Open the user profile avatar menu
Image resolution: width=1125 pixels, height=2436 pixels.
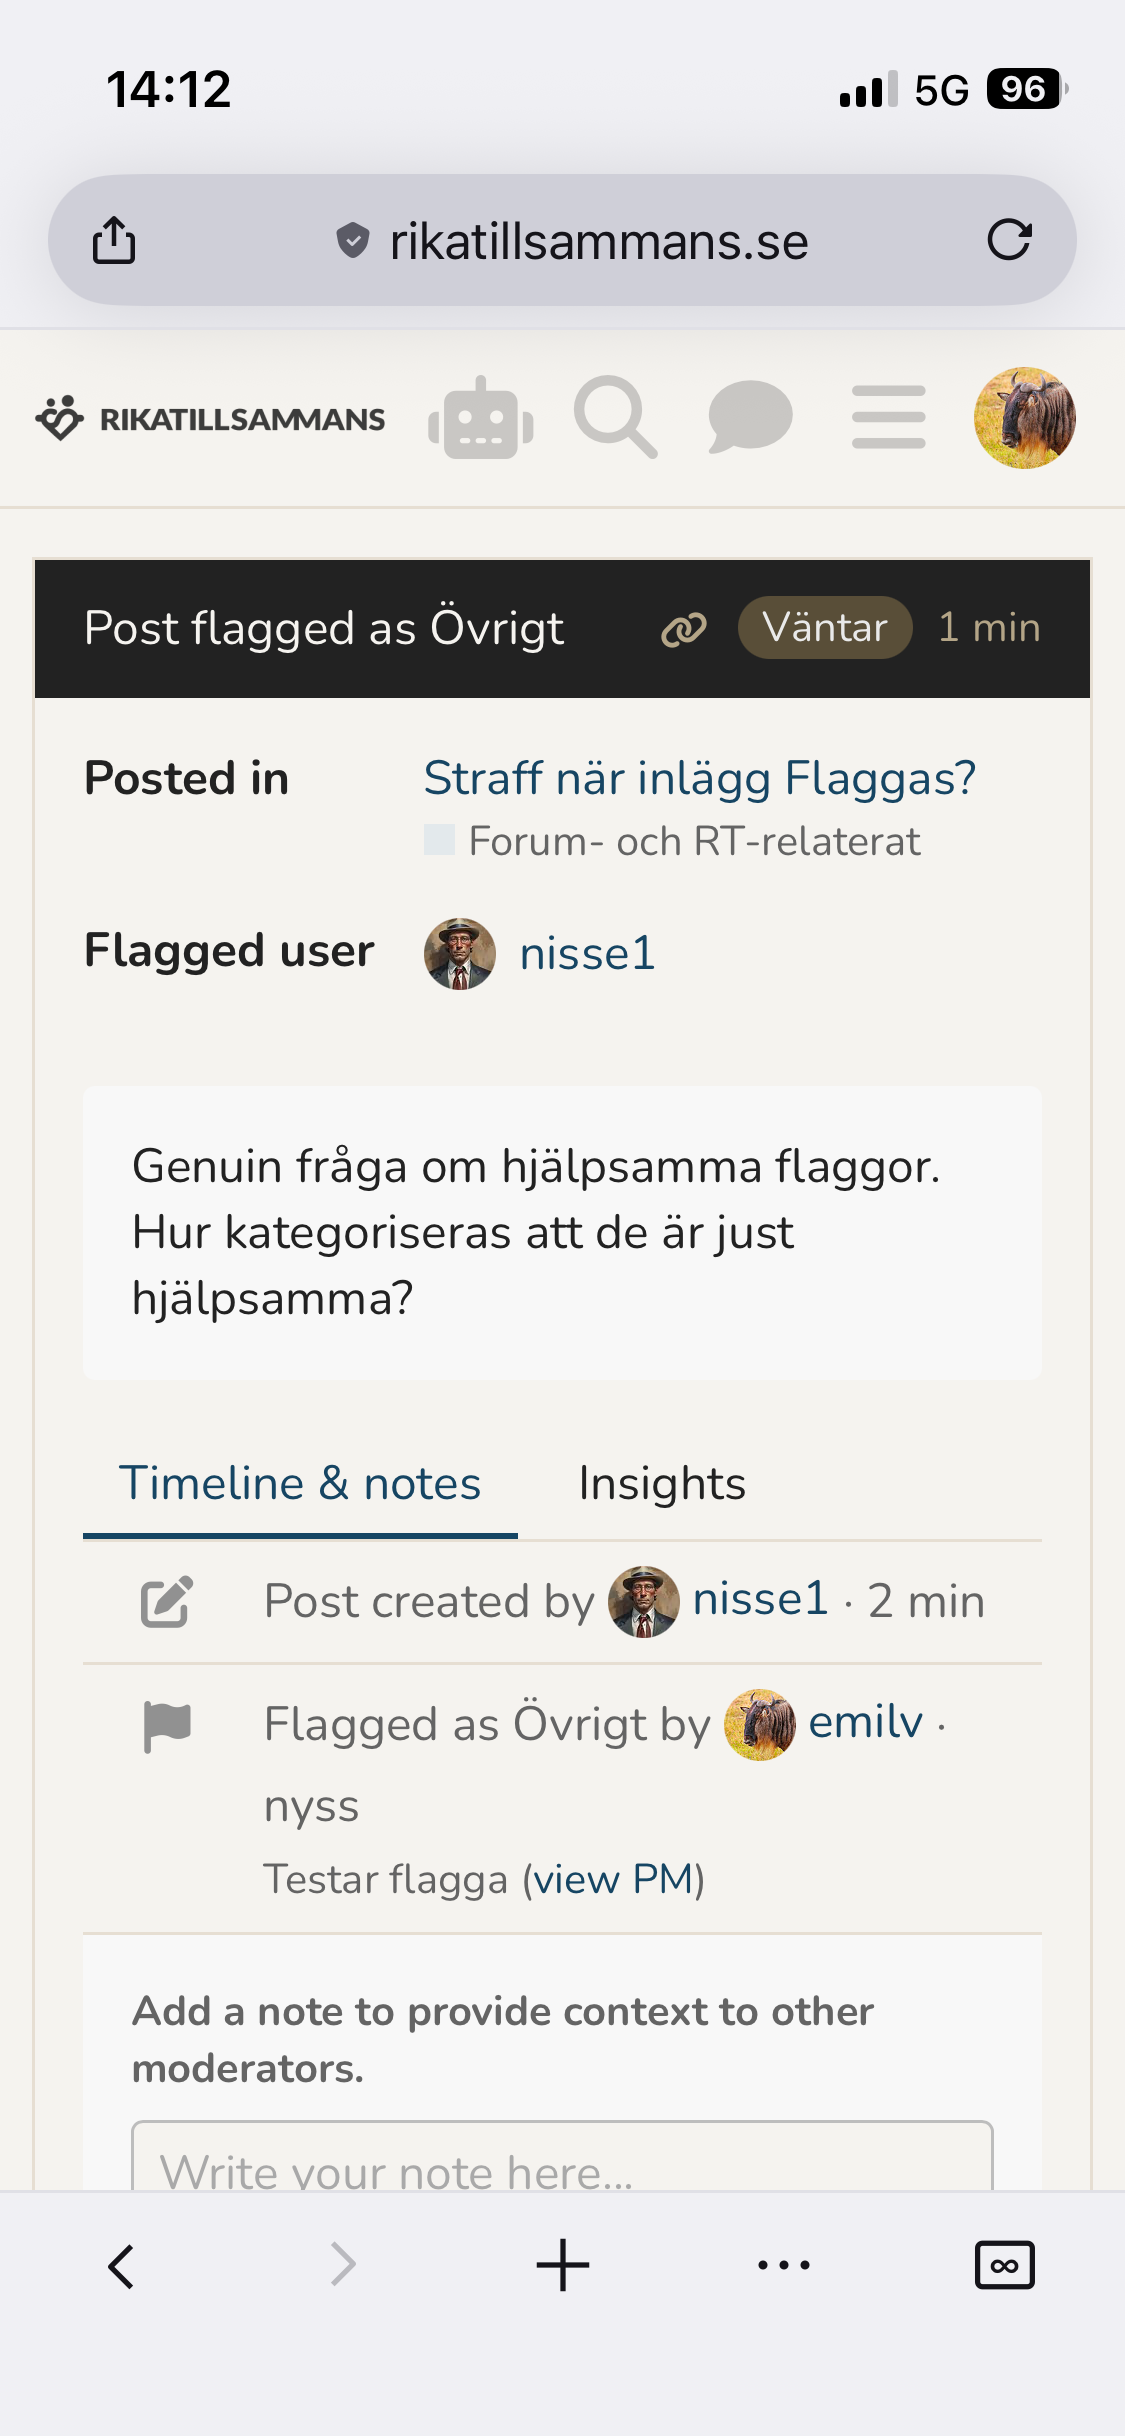coord(1025,418)
